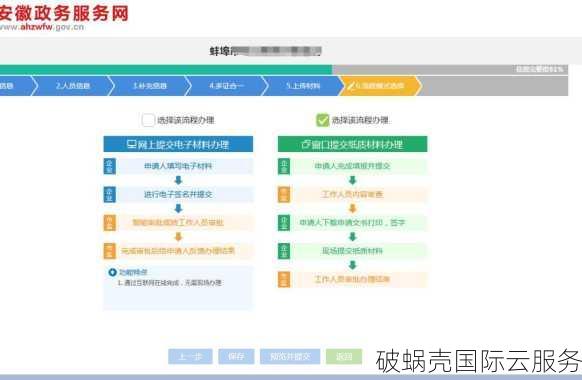Click the green 返回 button
This screenshot has height=380, width=582.
pos(344,357)
